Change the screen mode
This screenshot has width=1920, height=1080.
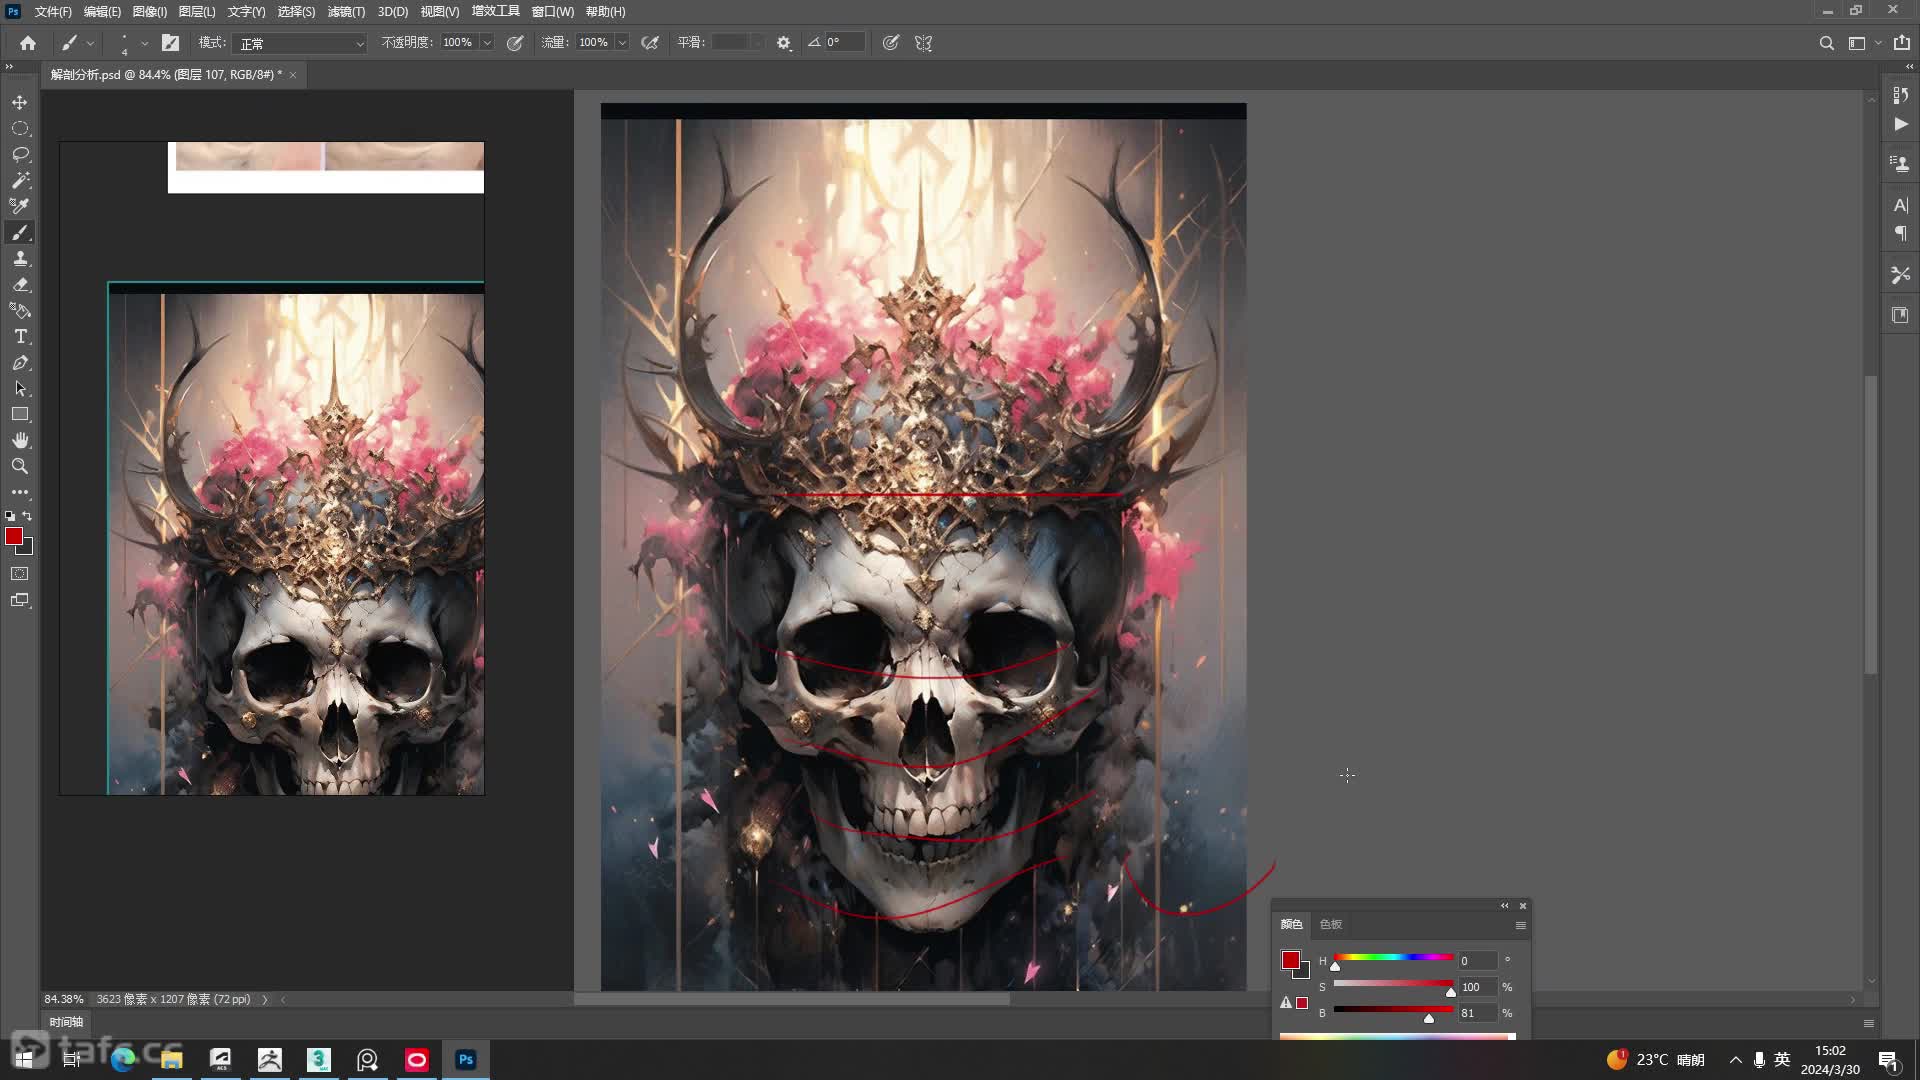(x=20, y=600)
